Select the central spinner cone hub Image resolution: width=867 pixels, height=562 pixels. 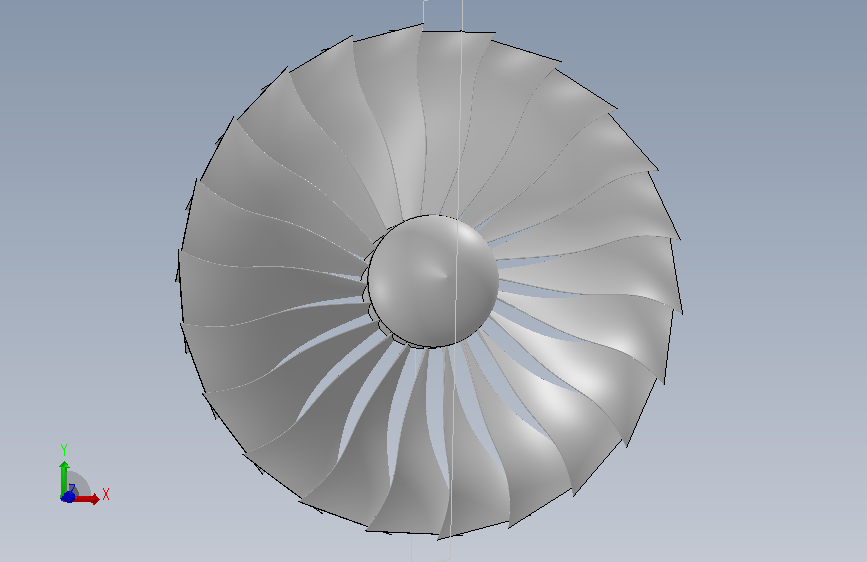tap(433, 282)
